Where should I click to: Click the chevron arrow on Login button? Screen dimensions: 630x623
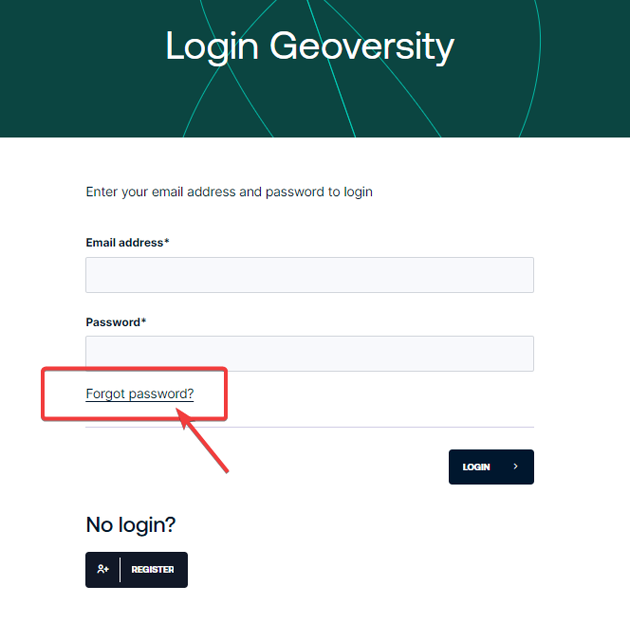[515, 467]
